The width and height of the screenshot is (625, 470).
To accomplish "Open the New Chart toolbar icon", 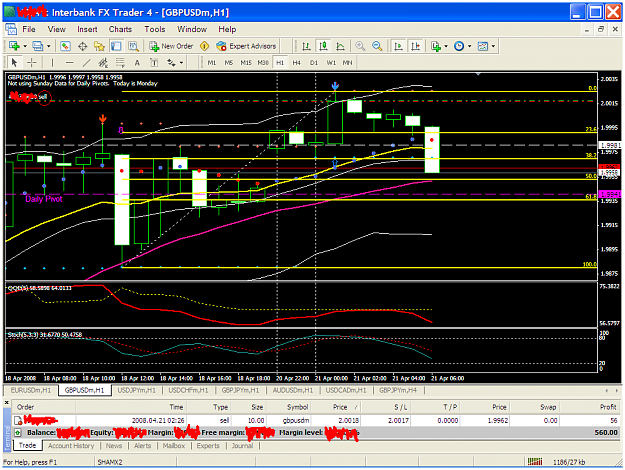I will pyautogui.click(x=14, y=46).
